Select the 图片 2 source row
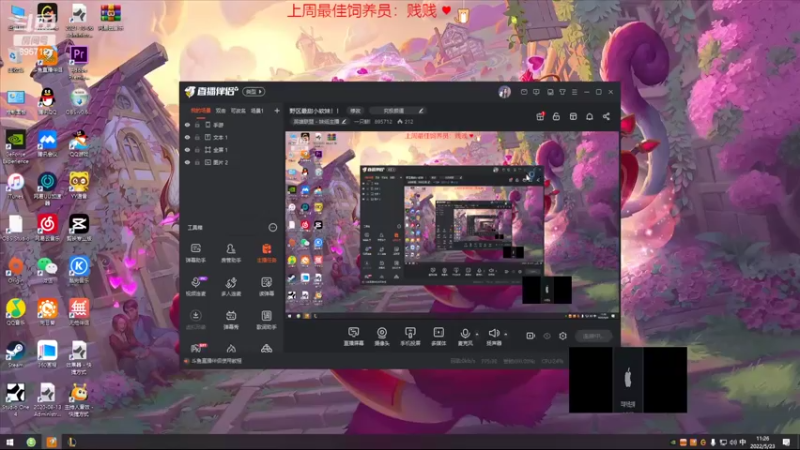800x450 pixels. 233,162
